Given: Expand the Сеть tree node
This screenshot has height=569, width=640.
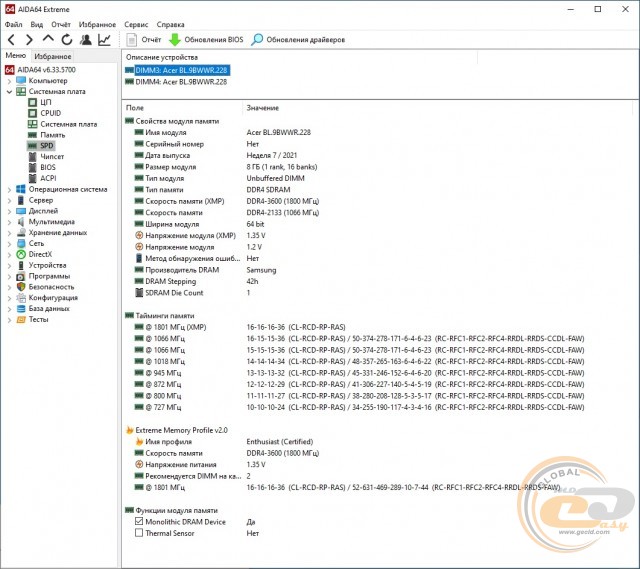Looking at the screenshot, I should coord(9,244).
